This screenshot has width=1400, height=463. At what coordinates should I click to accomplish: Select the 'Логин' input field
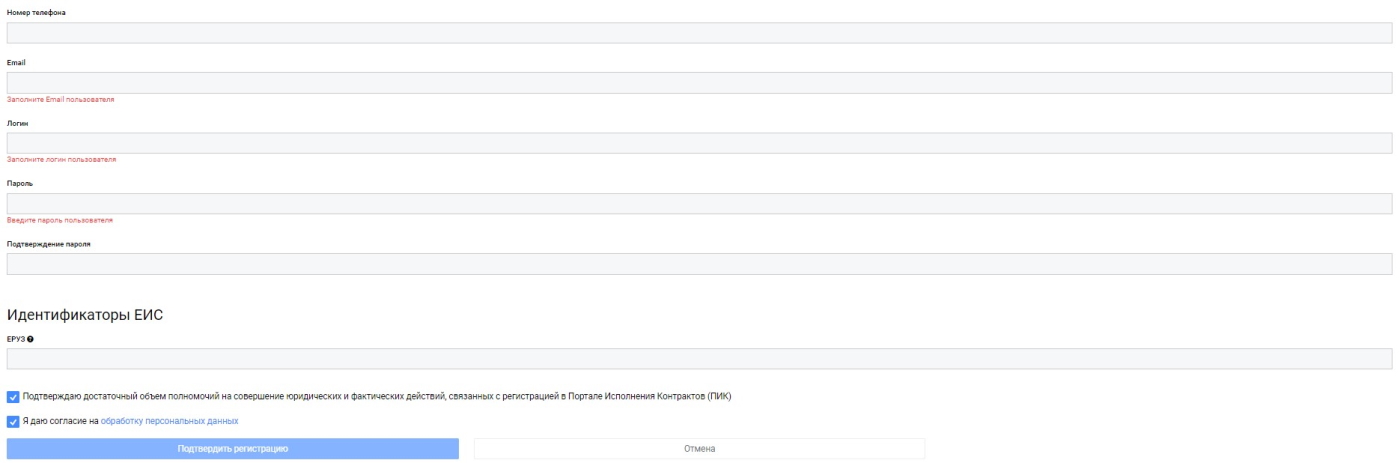pyautogui.click(x=700, y=143)
